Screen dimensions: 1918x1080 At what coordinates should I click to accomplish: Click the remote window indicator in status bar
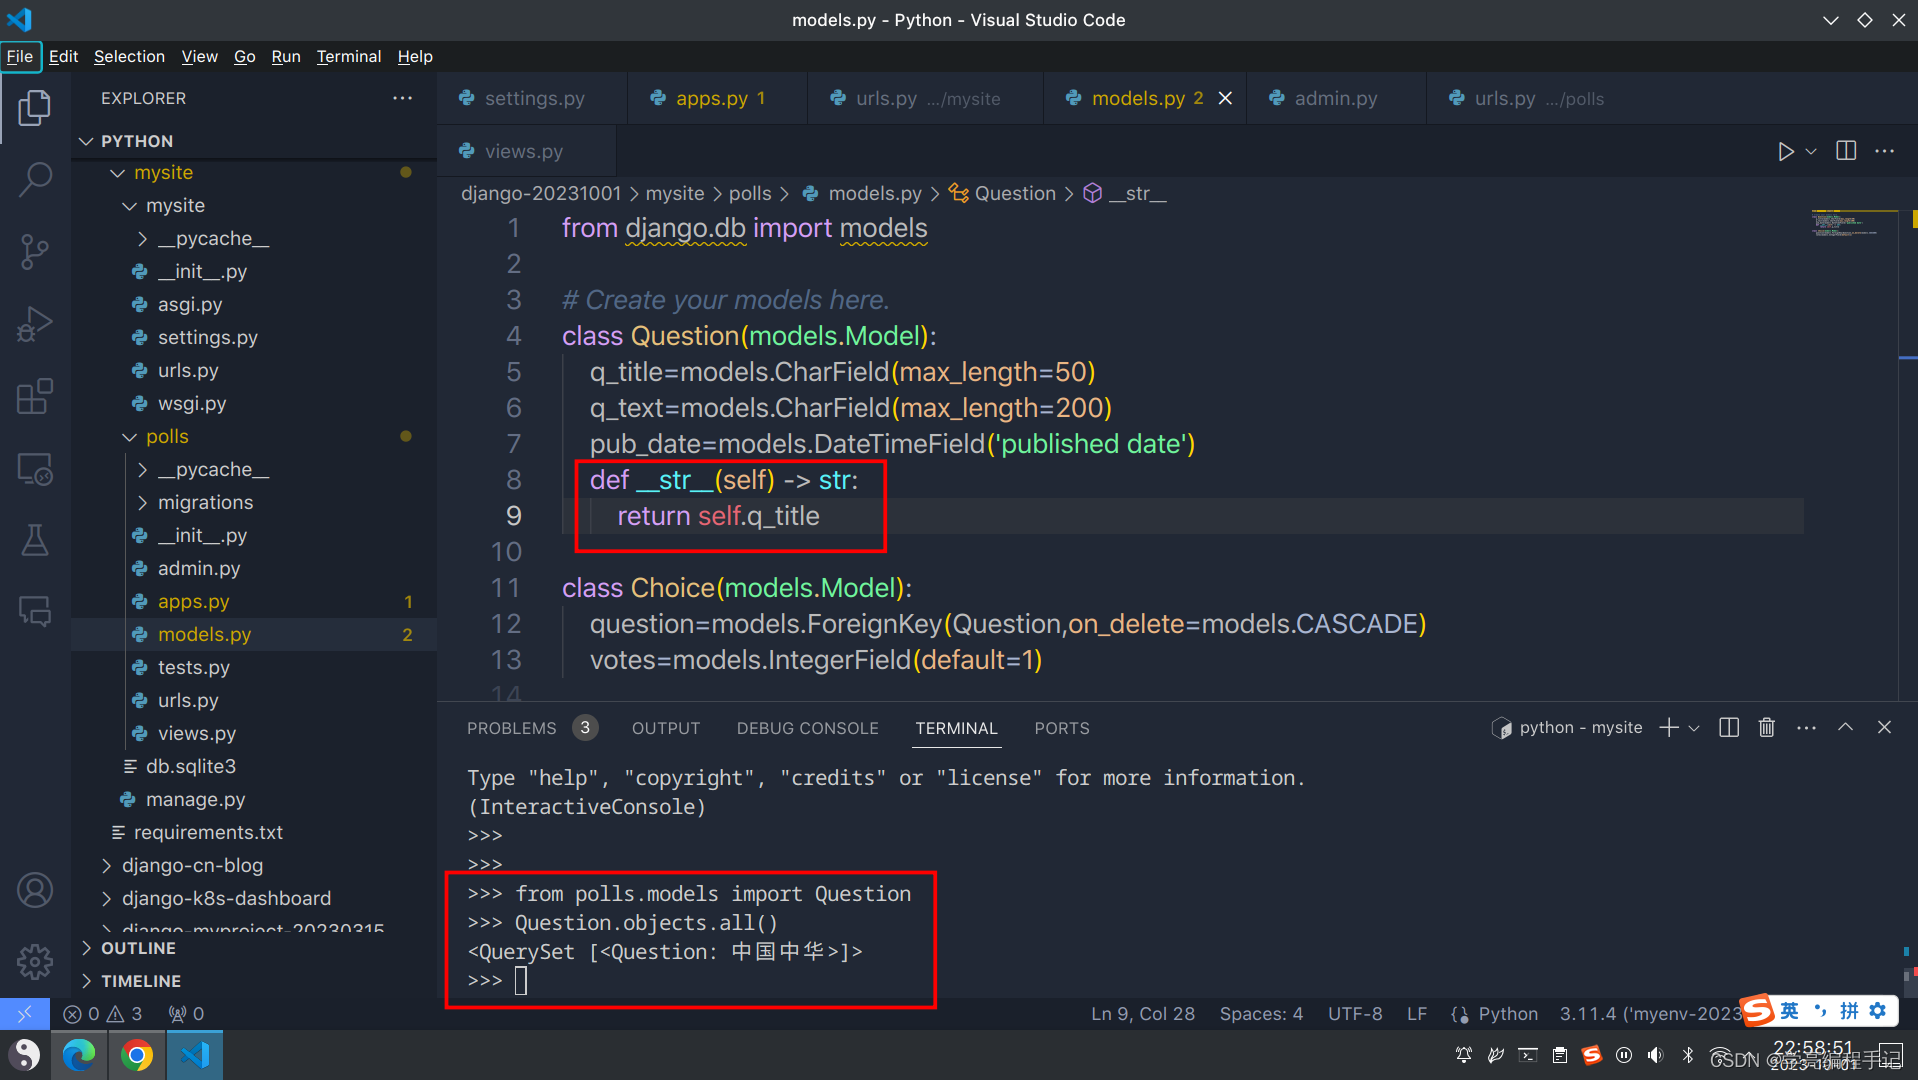tap(24, 1014)
